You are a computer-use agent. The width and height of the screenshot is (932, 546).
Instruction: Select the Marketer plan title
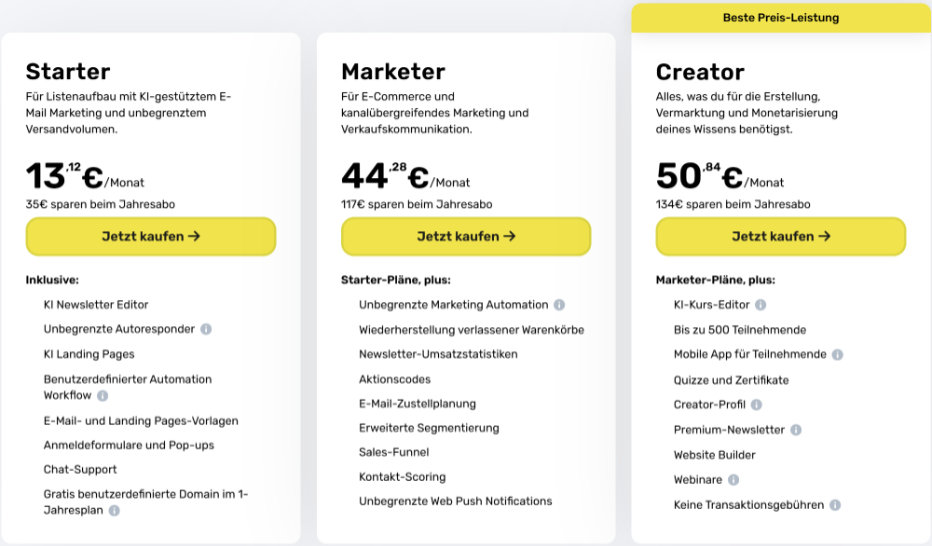pyautogui.click(x=393, y=72)
